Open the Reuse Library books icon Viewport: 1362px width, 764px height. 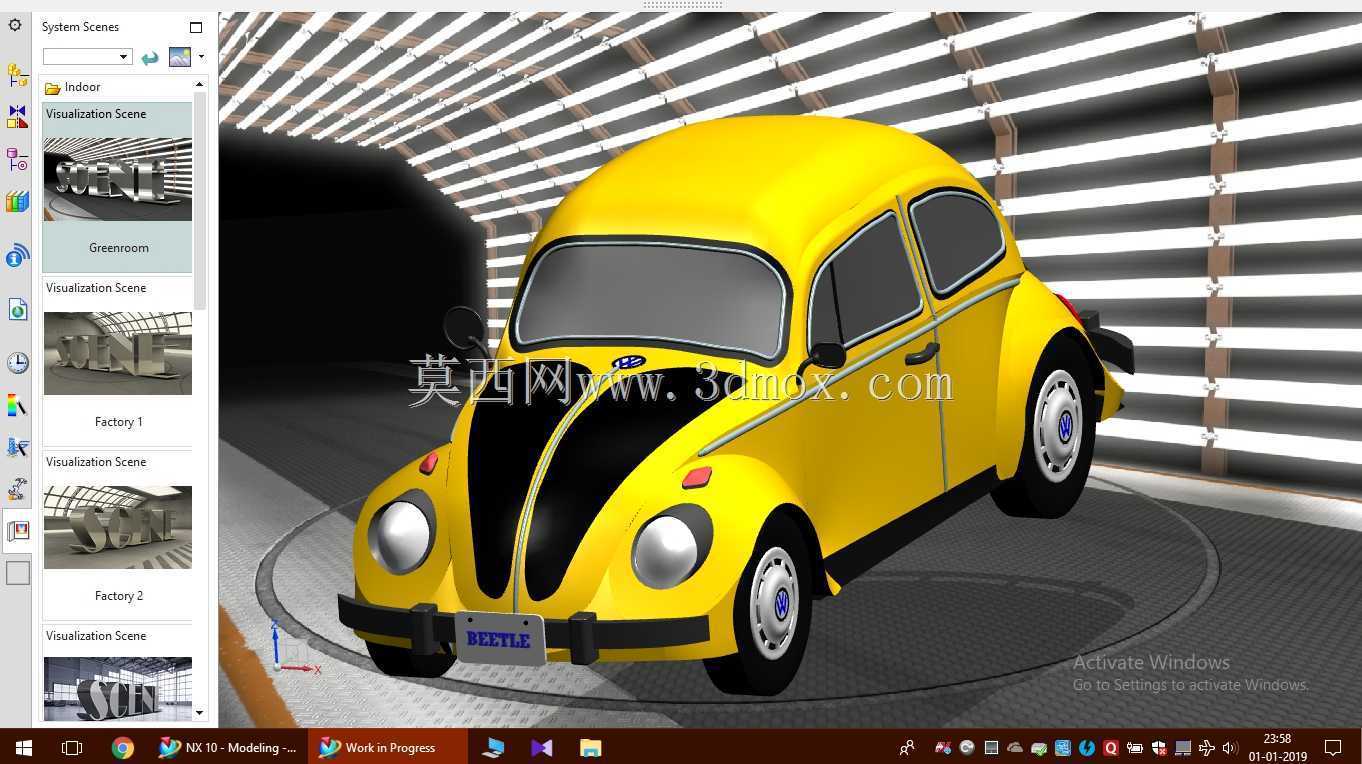pos(17,202)
